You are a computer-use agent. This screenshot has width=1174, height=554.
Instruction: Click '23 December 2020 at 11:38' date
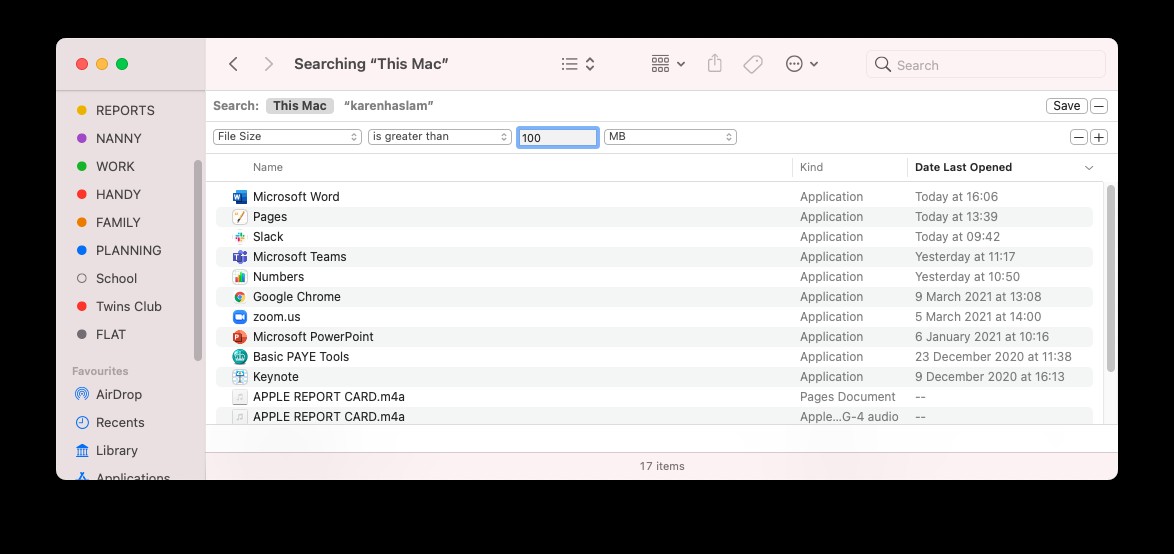[x=993, y=357]
